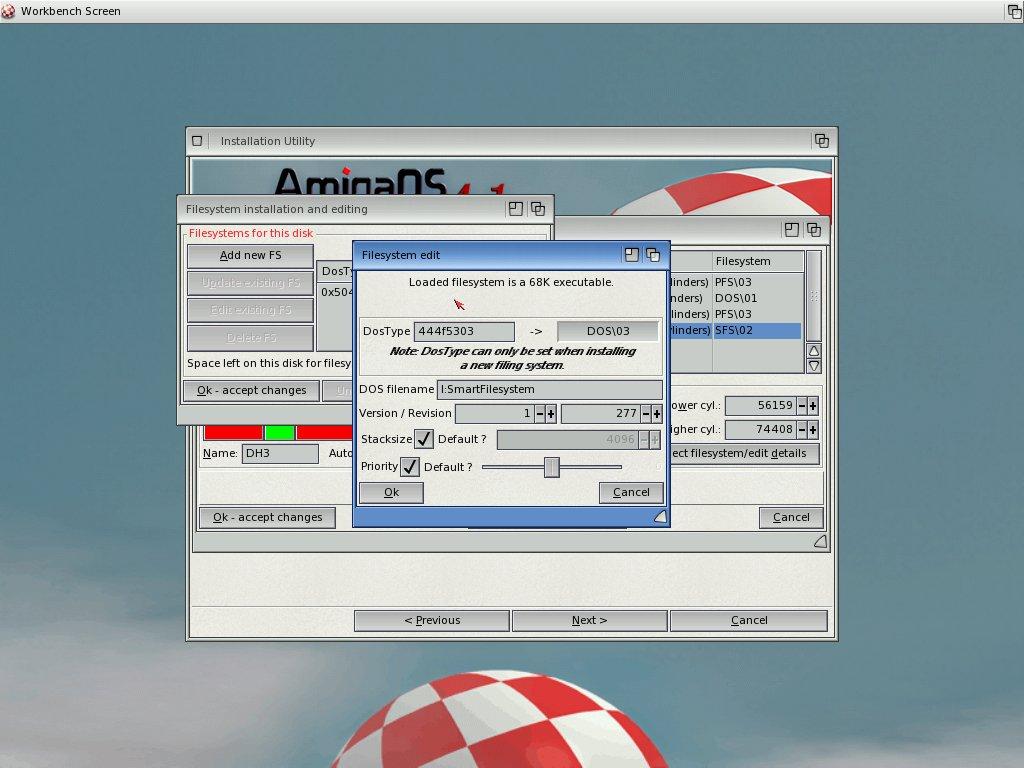Click the Select filesystem/edit details button
Image resolution: width=1024 pixels, height=768 pixels.
coord(744,453)
